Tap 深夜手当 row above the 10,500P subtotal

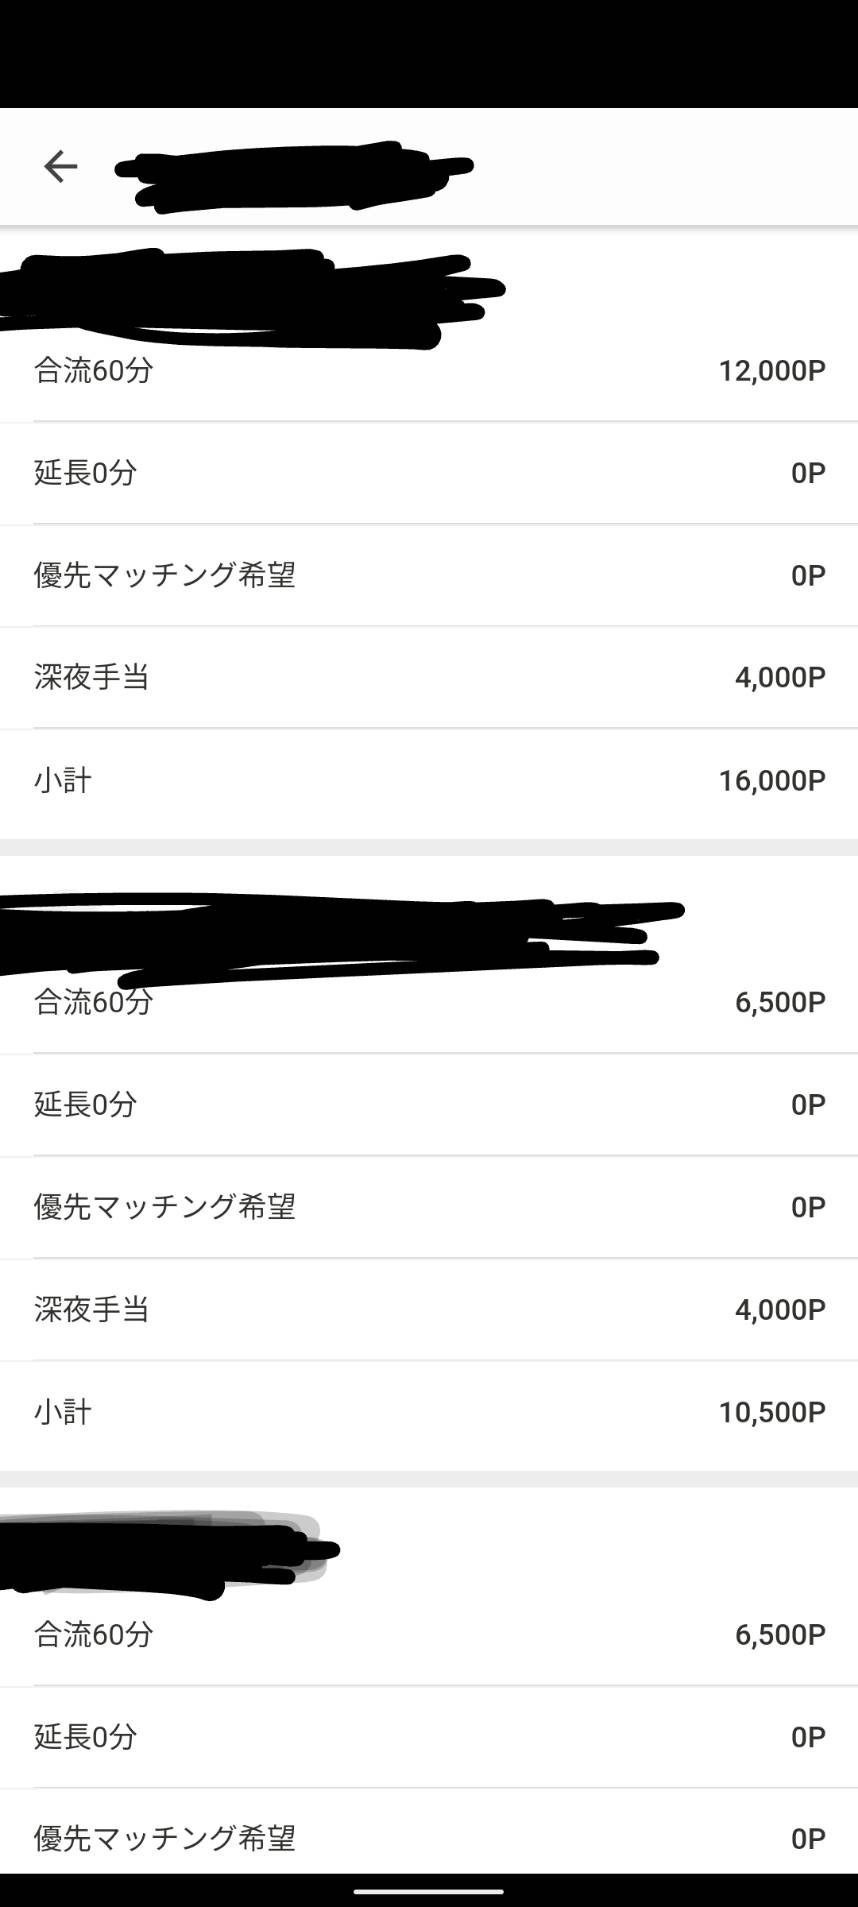coord(429,1309)
